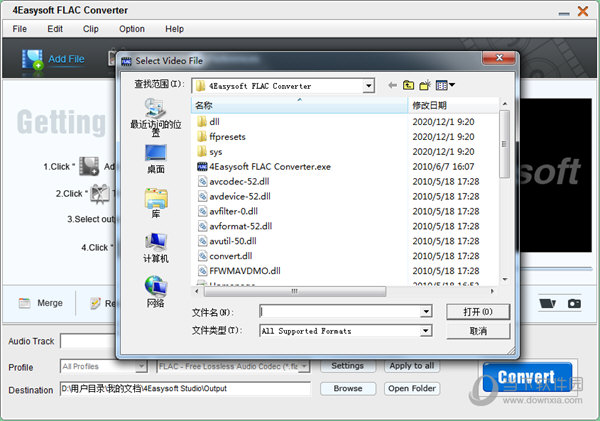
Task: Go back using the dialog's left arrow icon
Action: point(392,85)
